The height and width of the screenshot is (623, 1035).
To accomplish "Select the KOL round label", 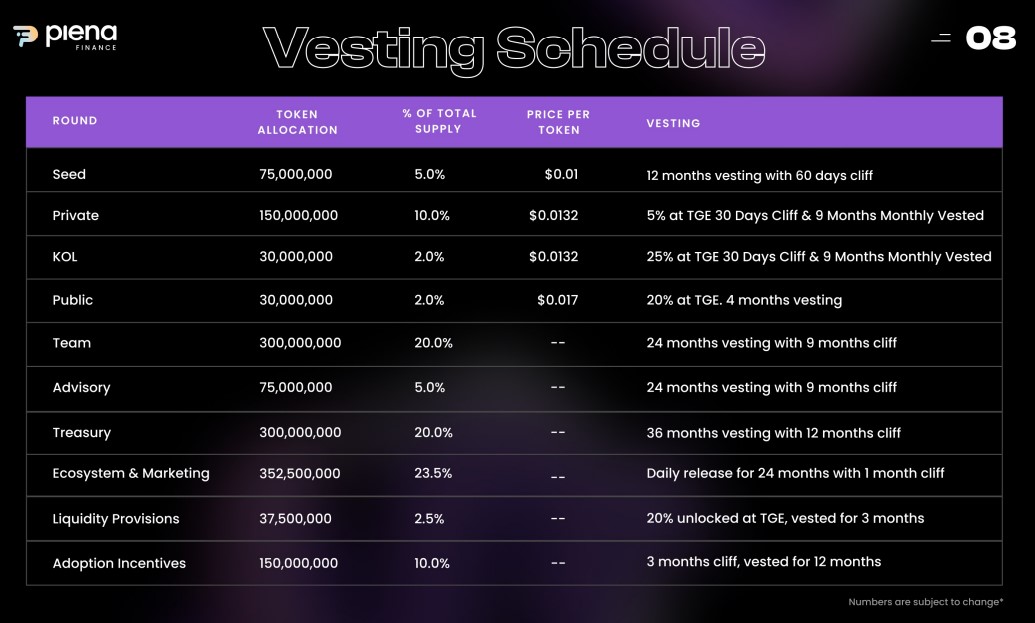I will (x=65, y=257).
